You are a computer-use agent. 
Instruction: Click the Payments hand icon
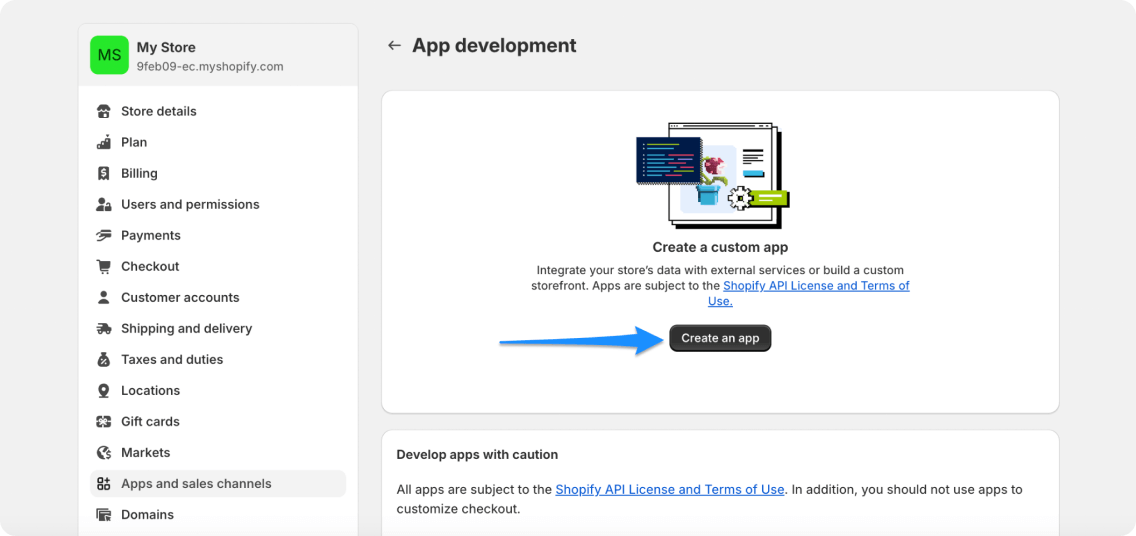103,235
